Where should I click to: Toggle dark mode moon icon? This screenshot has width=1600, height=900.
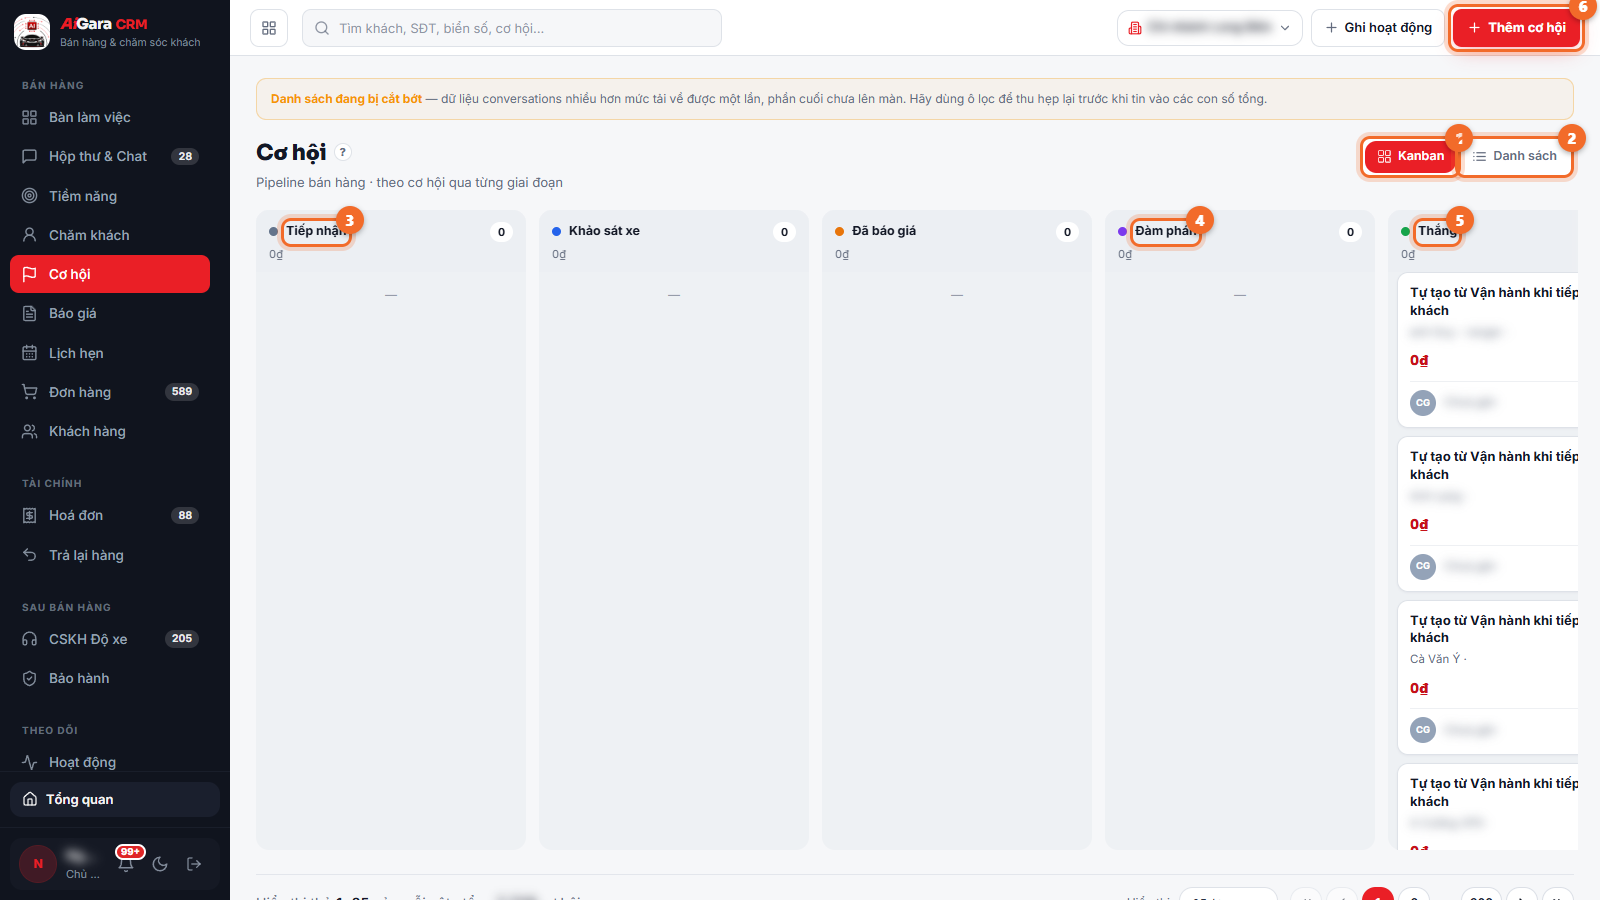[160, 864]
